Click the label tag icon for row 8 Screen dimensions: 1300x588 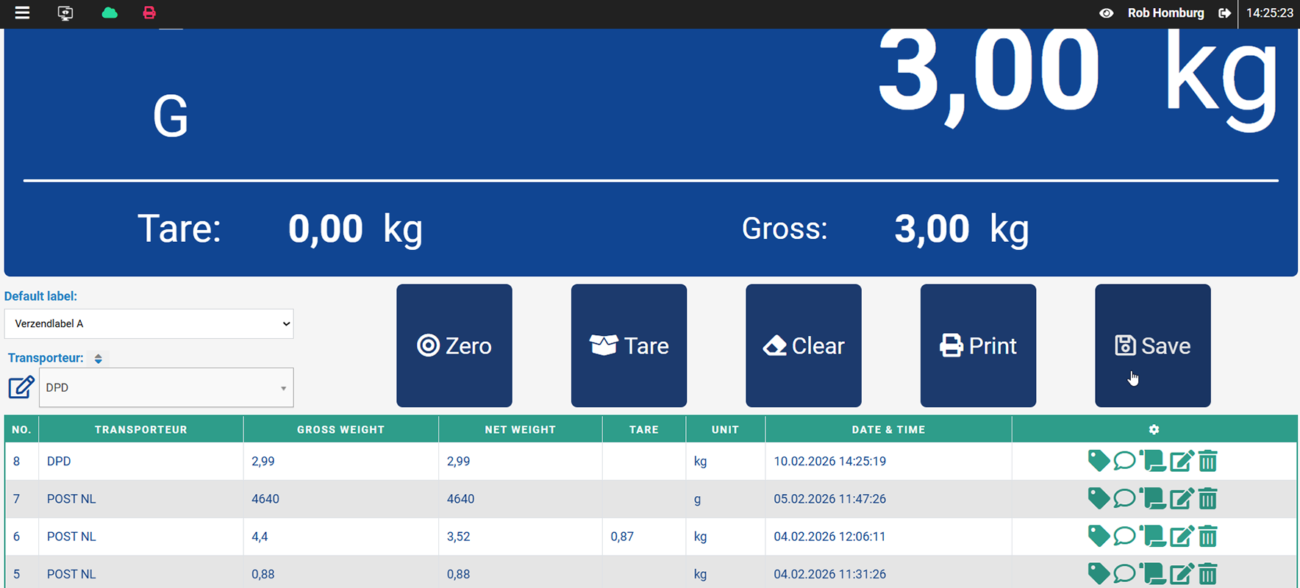[x=1098, y=461]
